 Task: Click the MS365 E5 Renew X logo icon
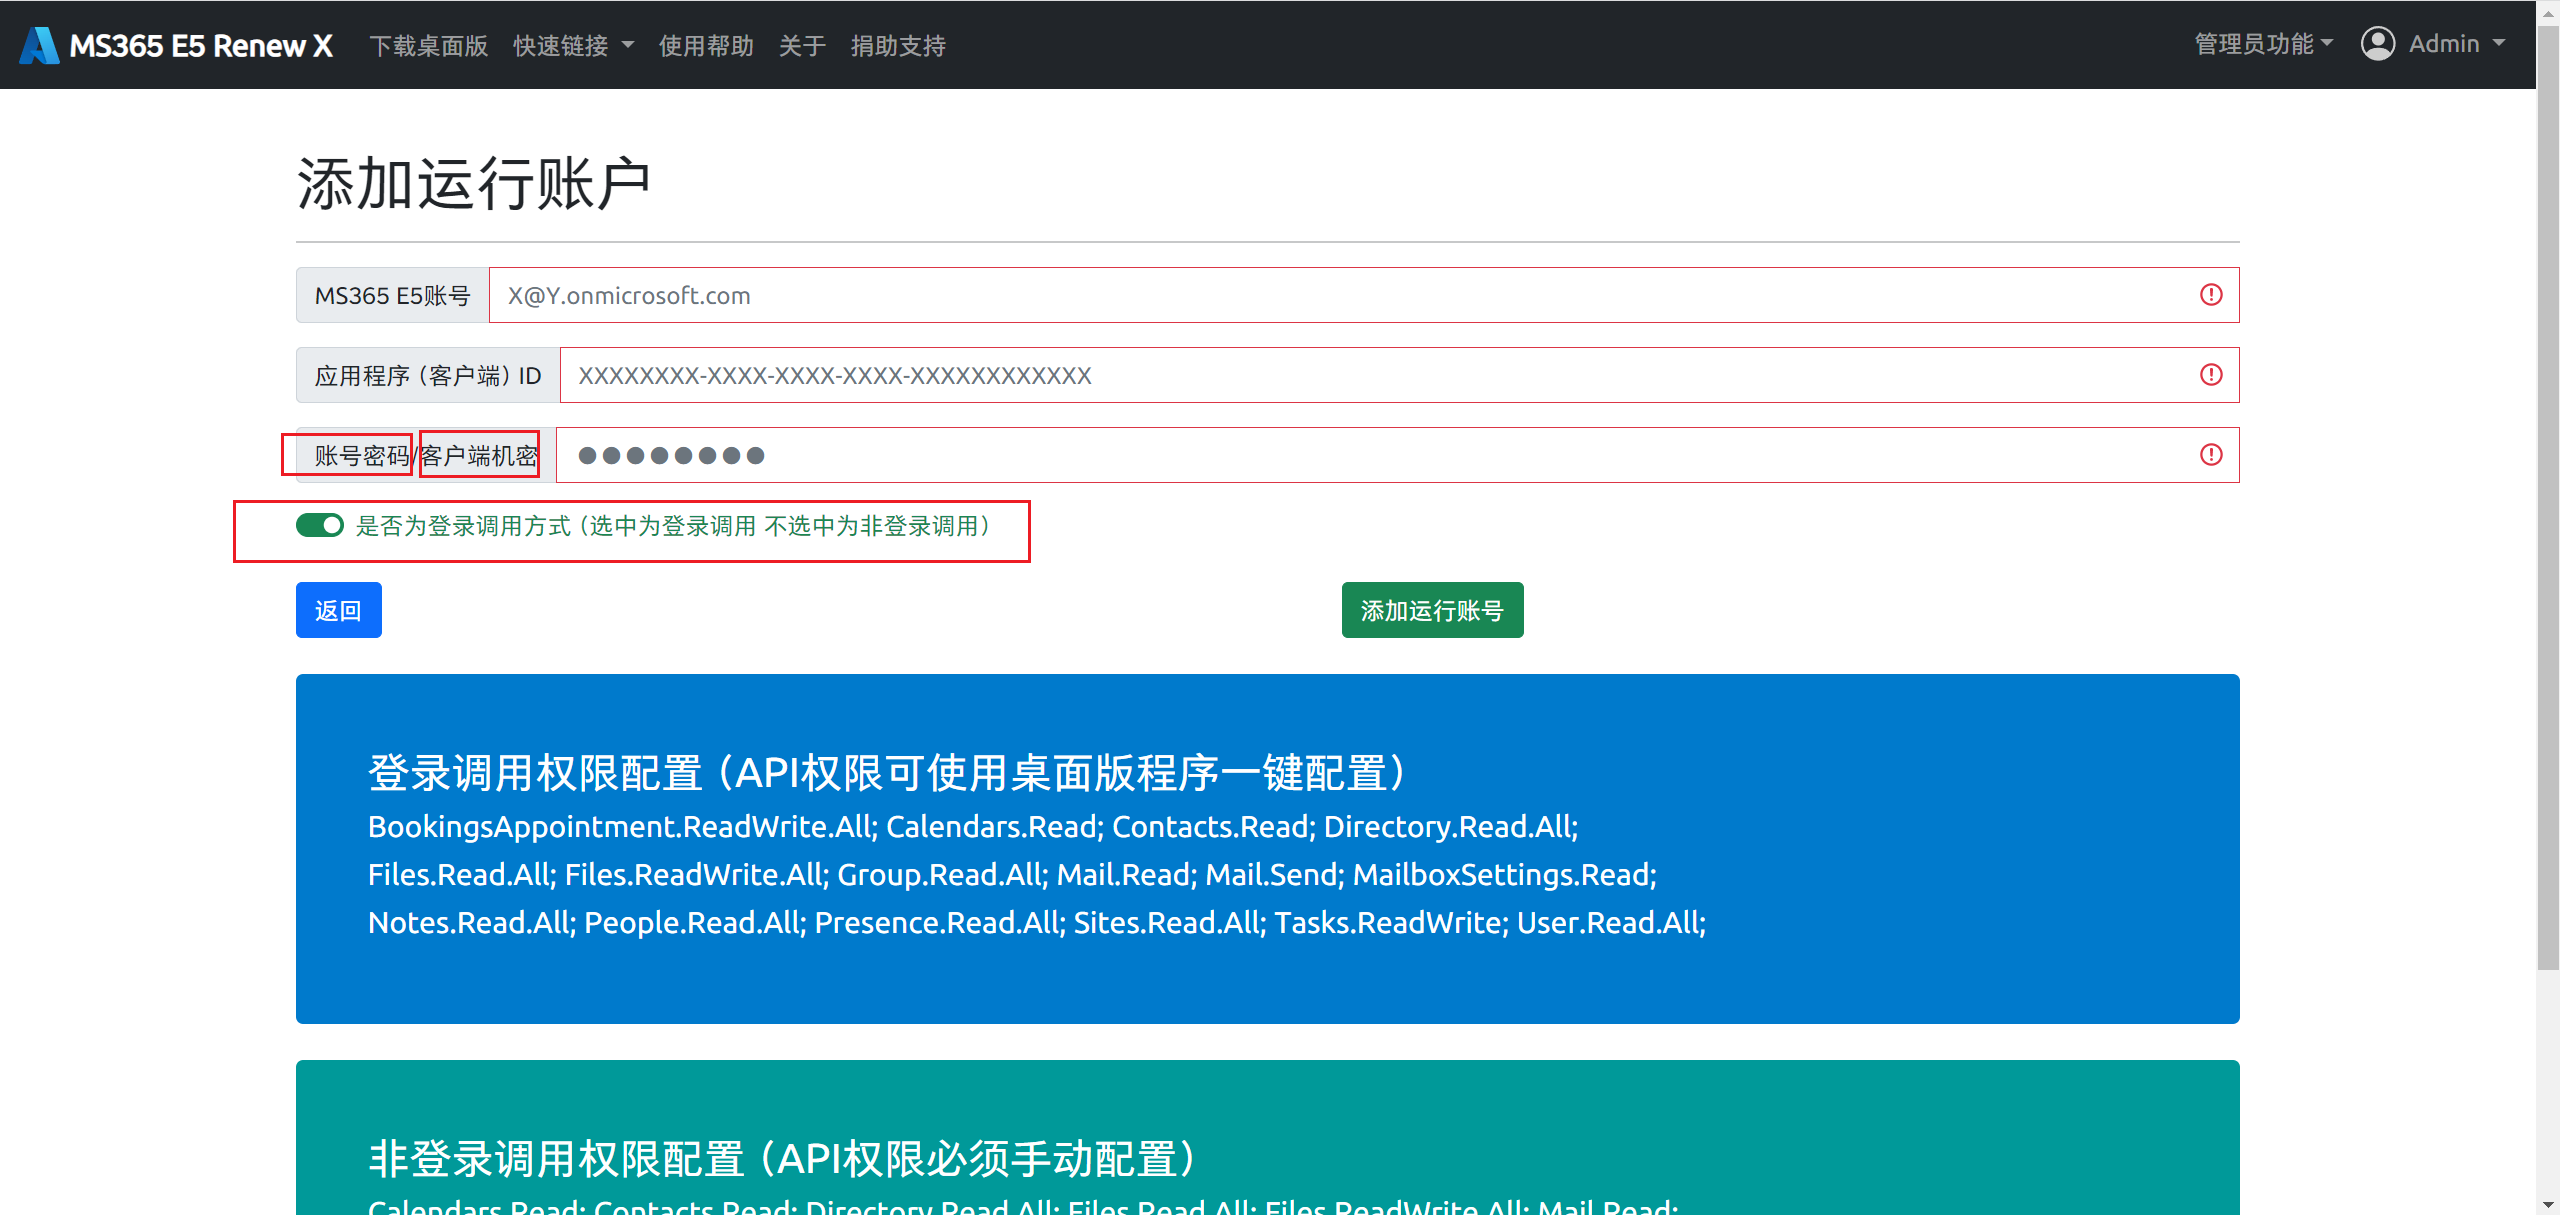[37, 44]
